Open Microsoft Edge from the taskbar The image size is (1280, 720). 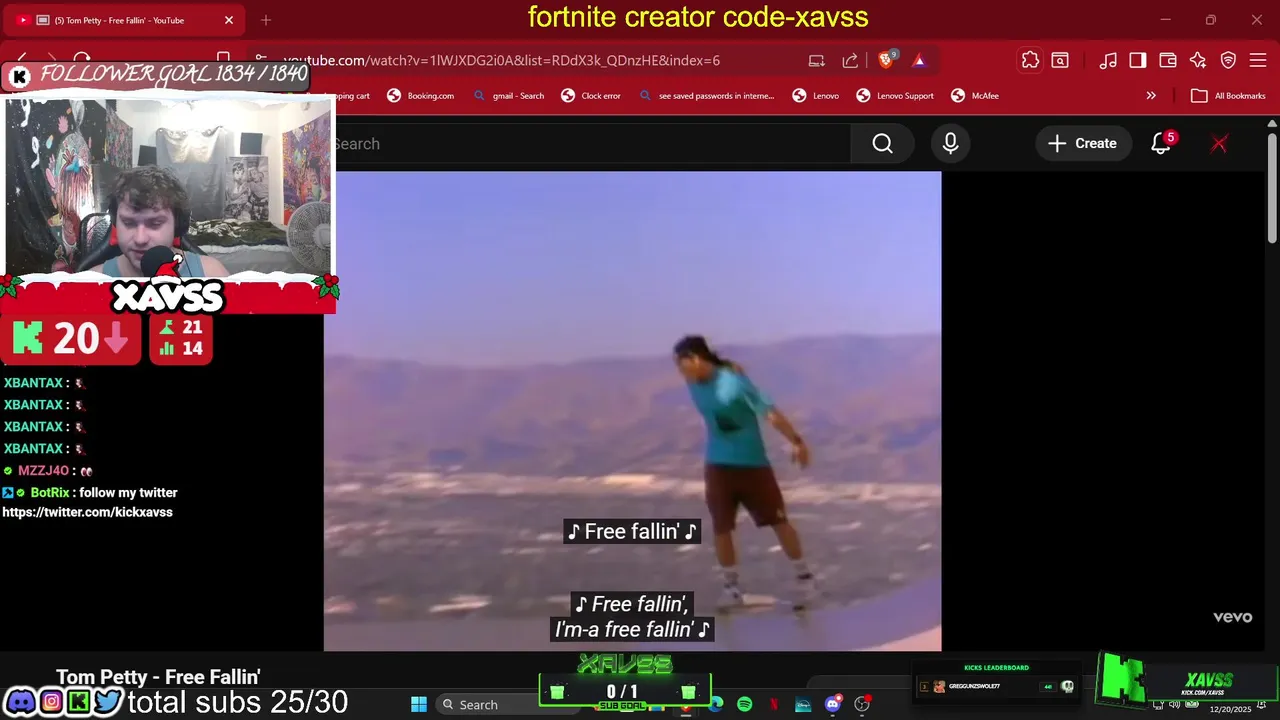point(716,704)
